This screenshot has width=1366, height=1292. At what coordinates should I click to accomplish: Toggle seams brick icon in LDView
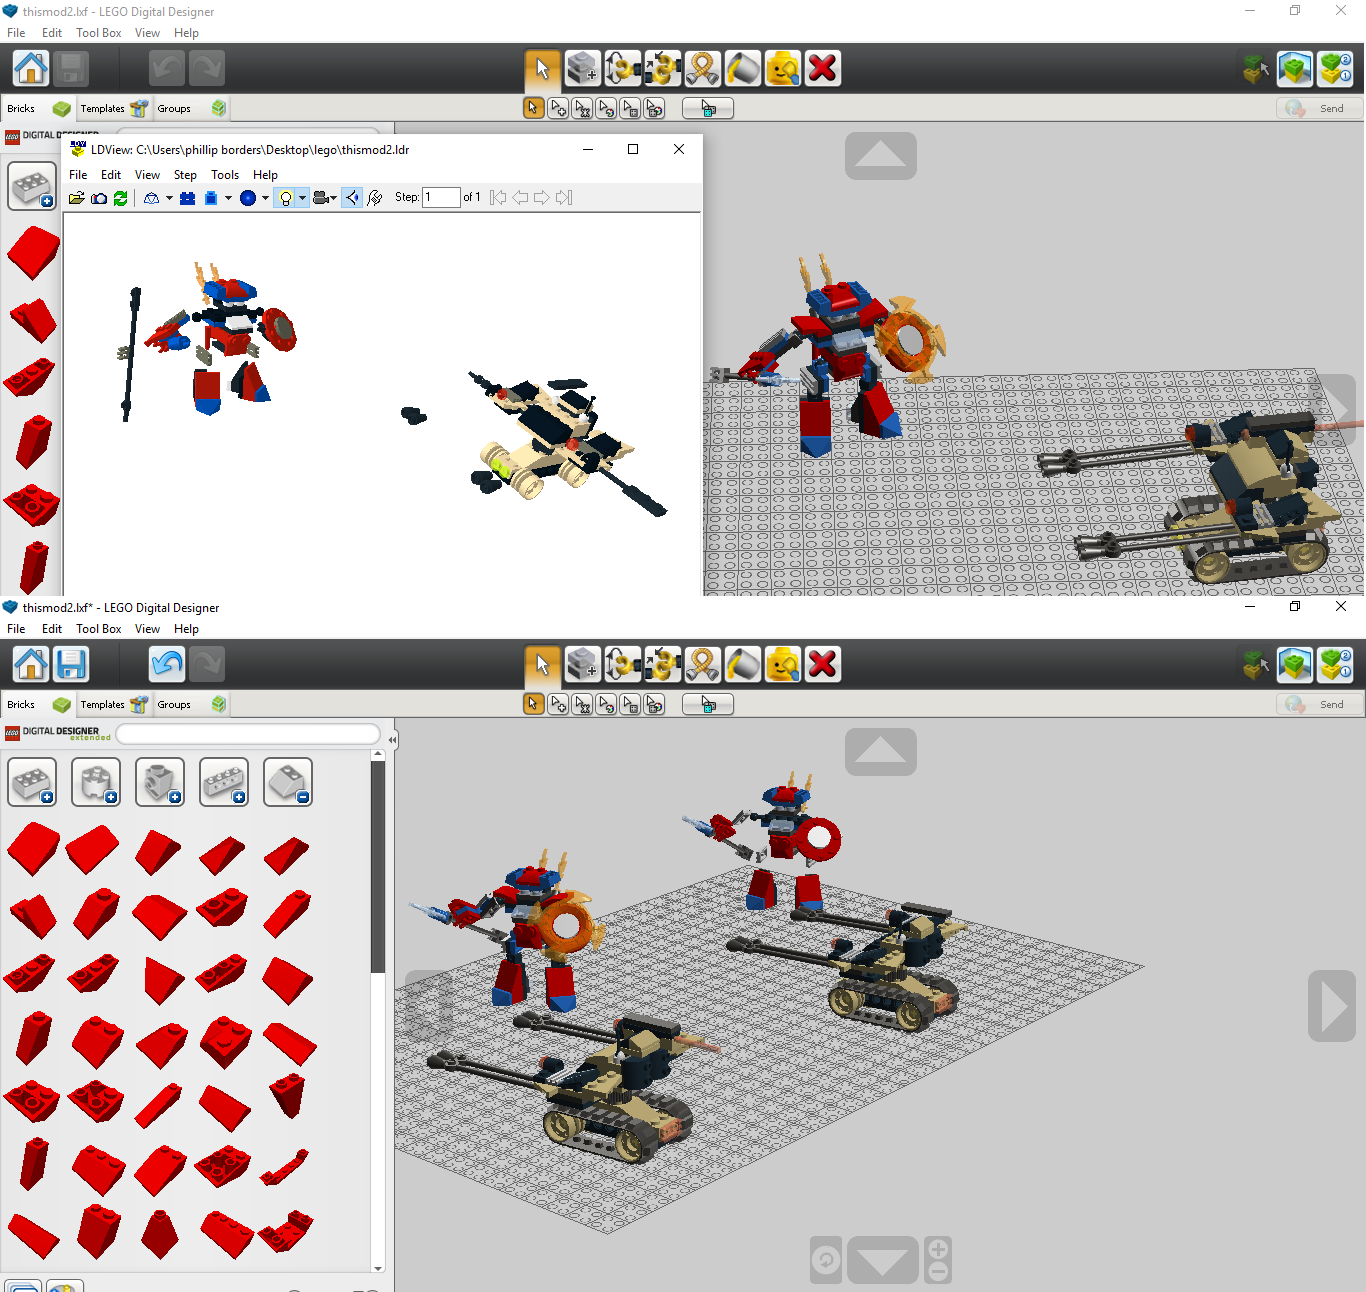tap(187, 198)
